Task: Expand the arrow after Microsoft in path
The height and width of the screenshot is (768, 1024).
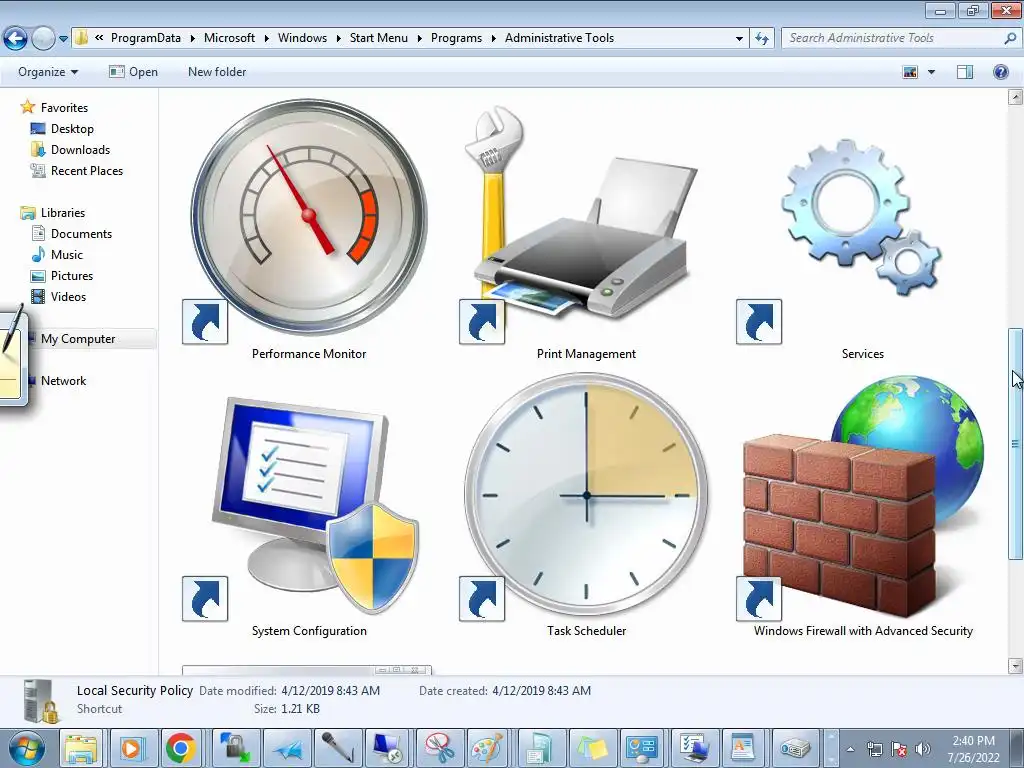Action: pos(266,39)
